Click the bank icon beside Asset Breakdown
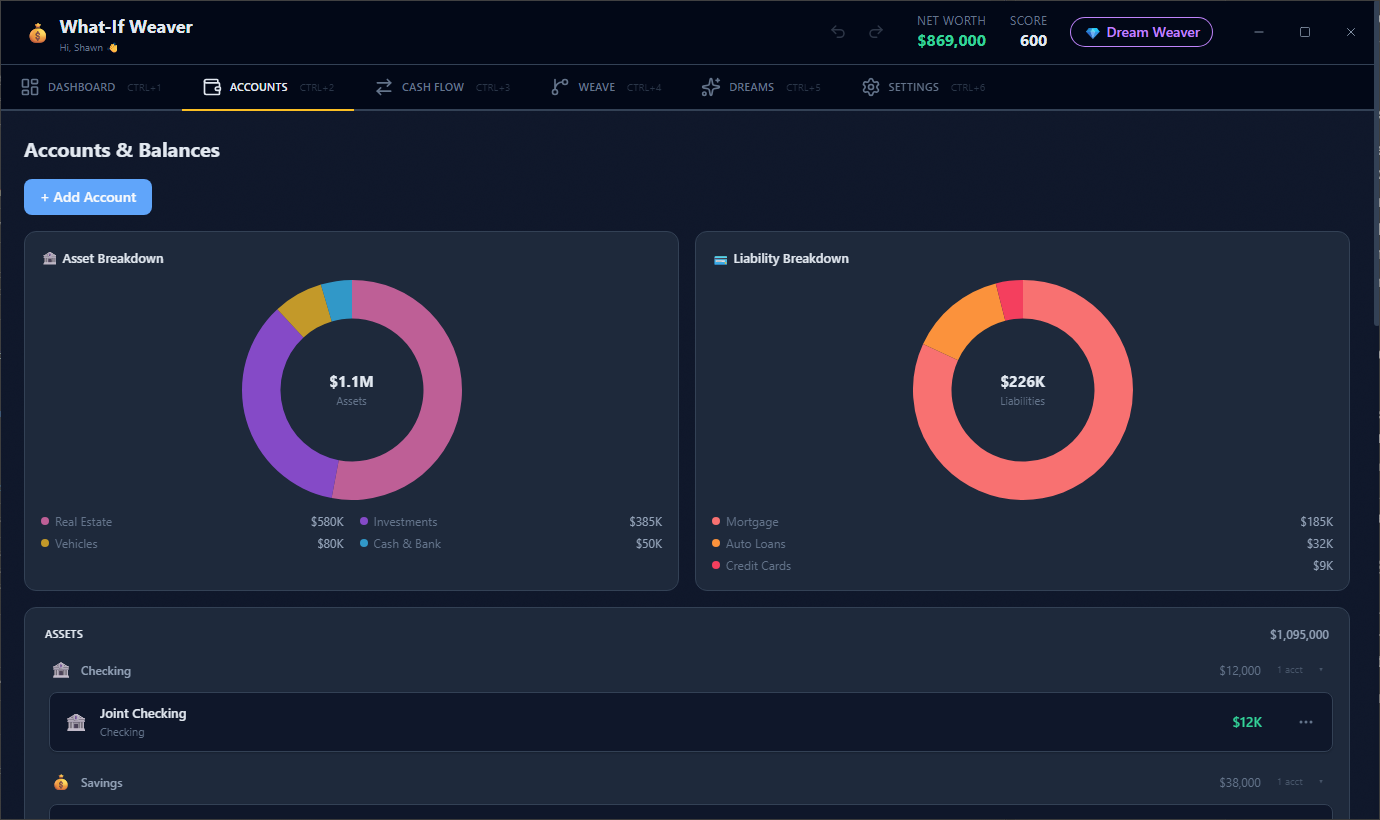Screen dimensions: 1380x820 tap(50, 258)
